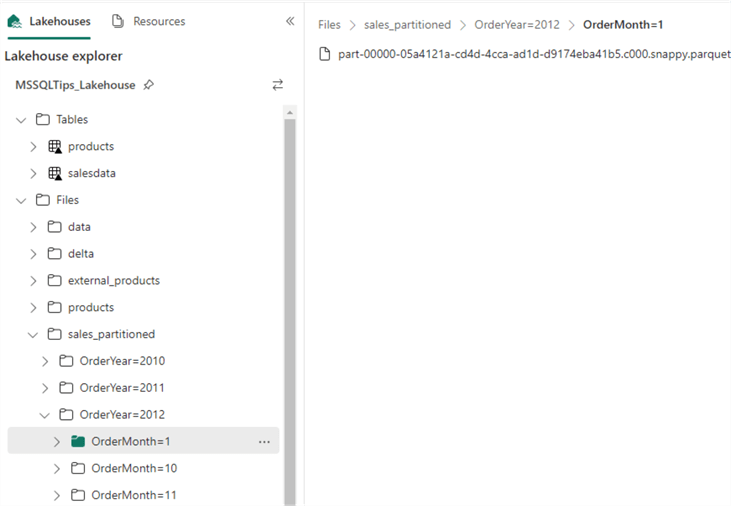731x506 pixels.
Task: Collapse the sales_partitioned folder chevron
Action: coord(33,334)
